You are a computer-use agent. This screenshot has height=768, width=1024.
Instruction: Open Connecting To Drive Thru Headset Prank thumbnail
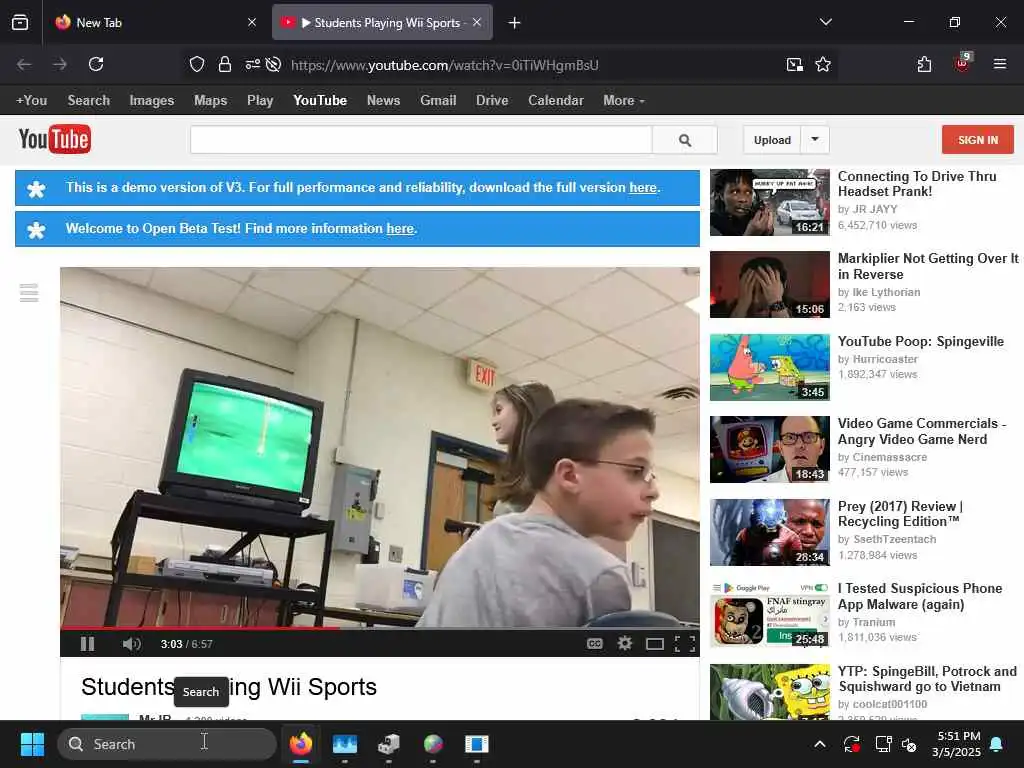[x=769, y=202]
